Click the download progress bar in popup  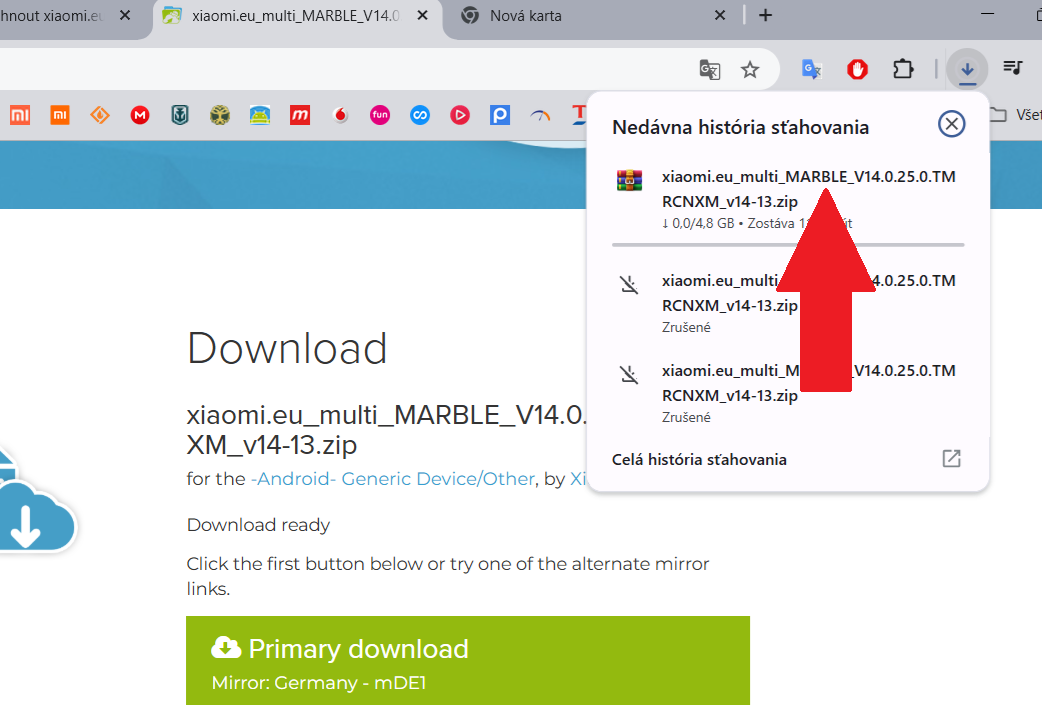click(x=788, y=245)
